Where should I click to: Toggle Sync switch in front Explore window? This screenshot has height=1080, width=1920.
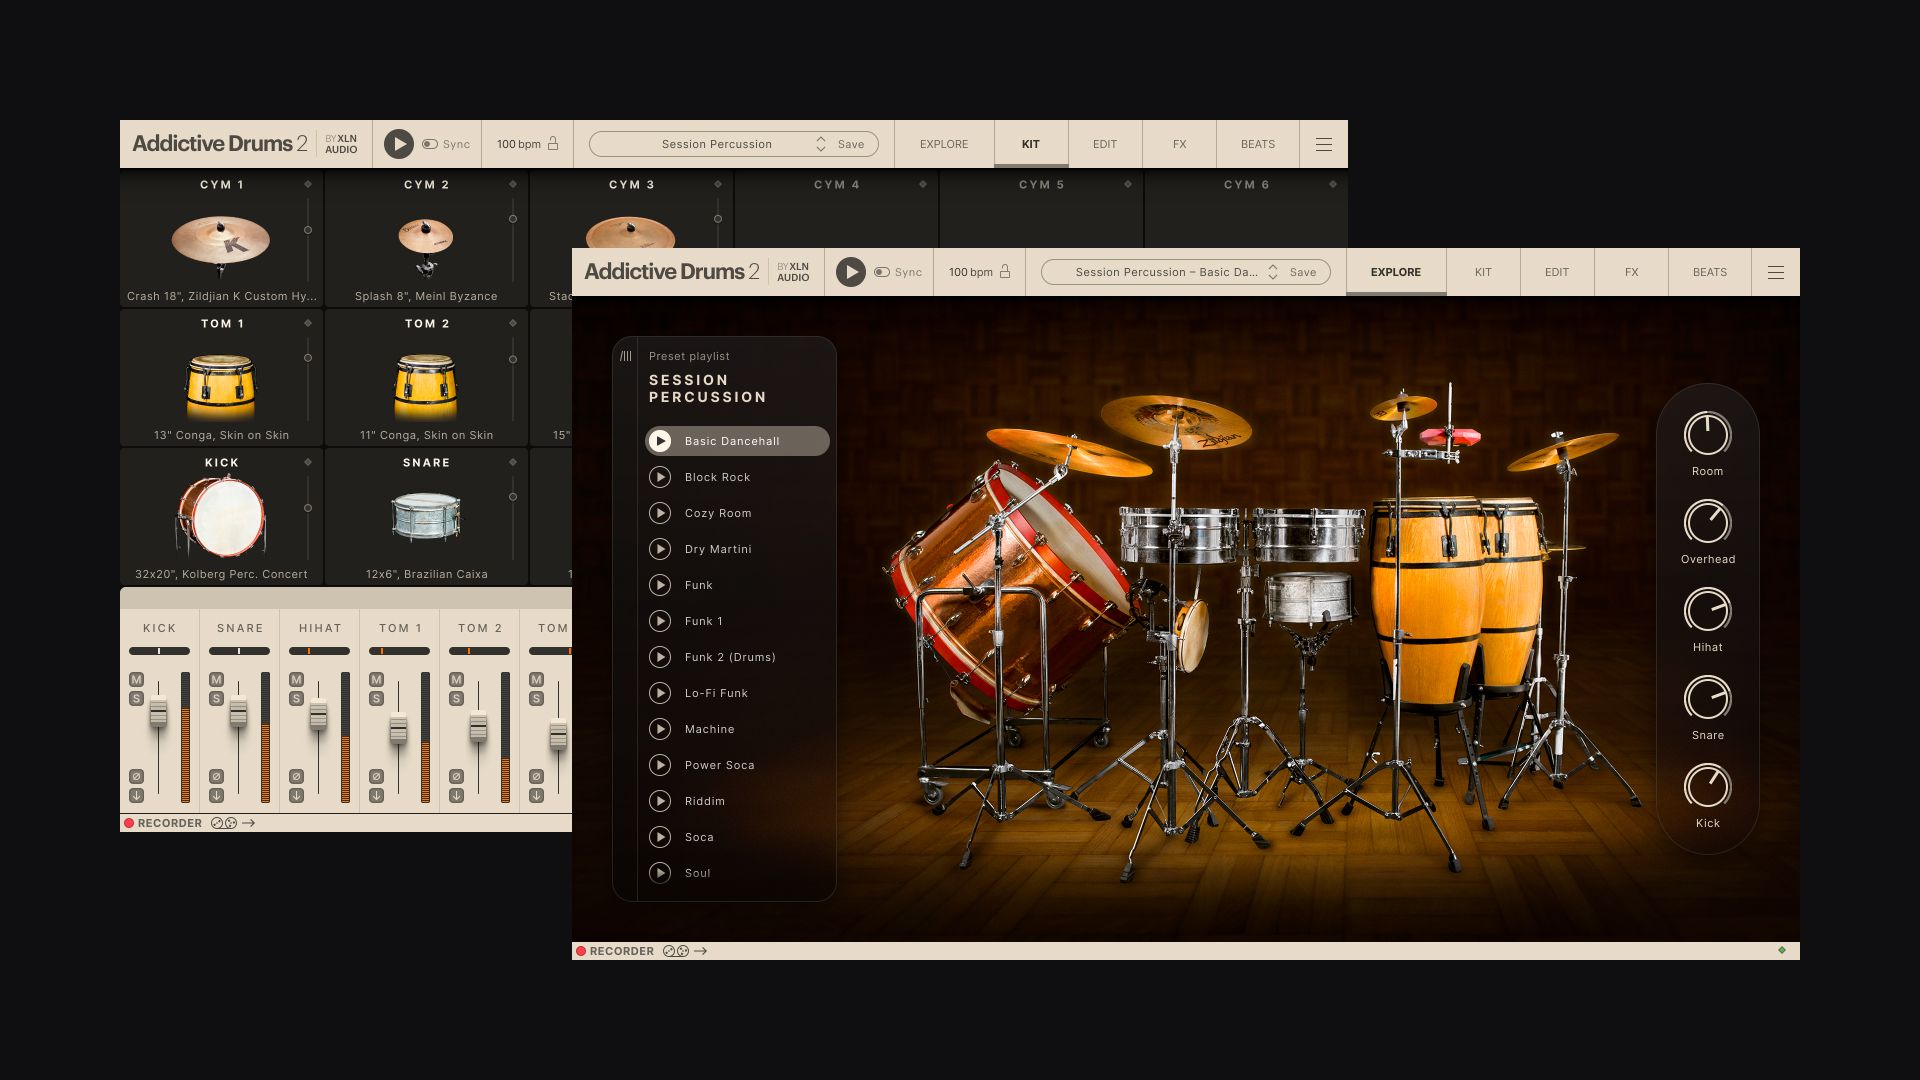[x=882, y=272]
